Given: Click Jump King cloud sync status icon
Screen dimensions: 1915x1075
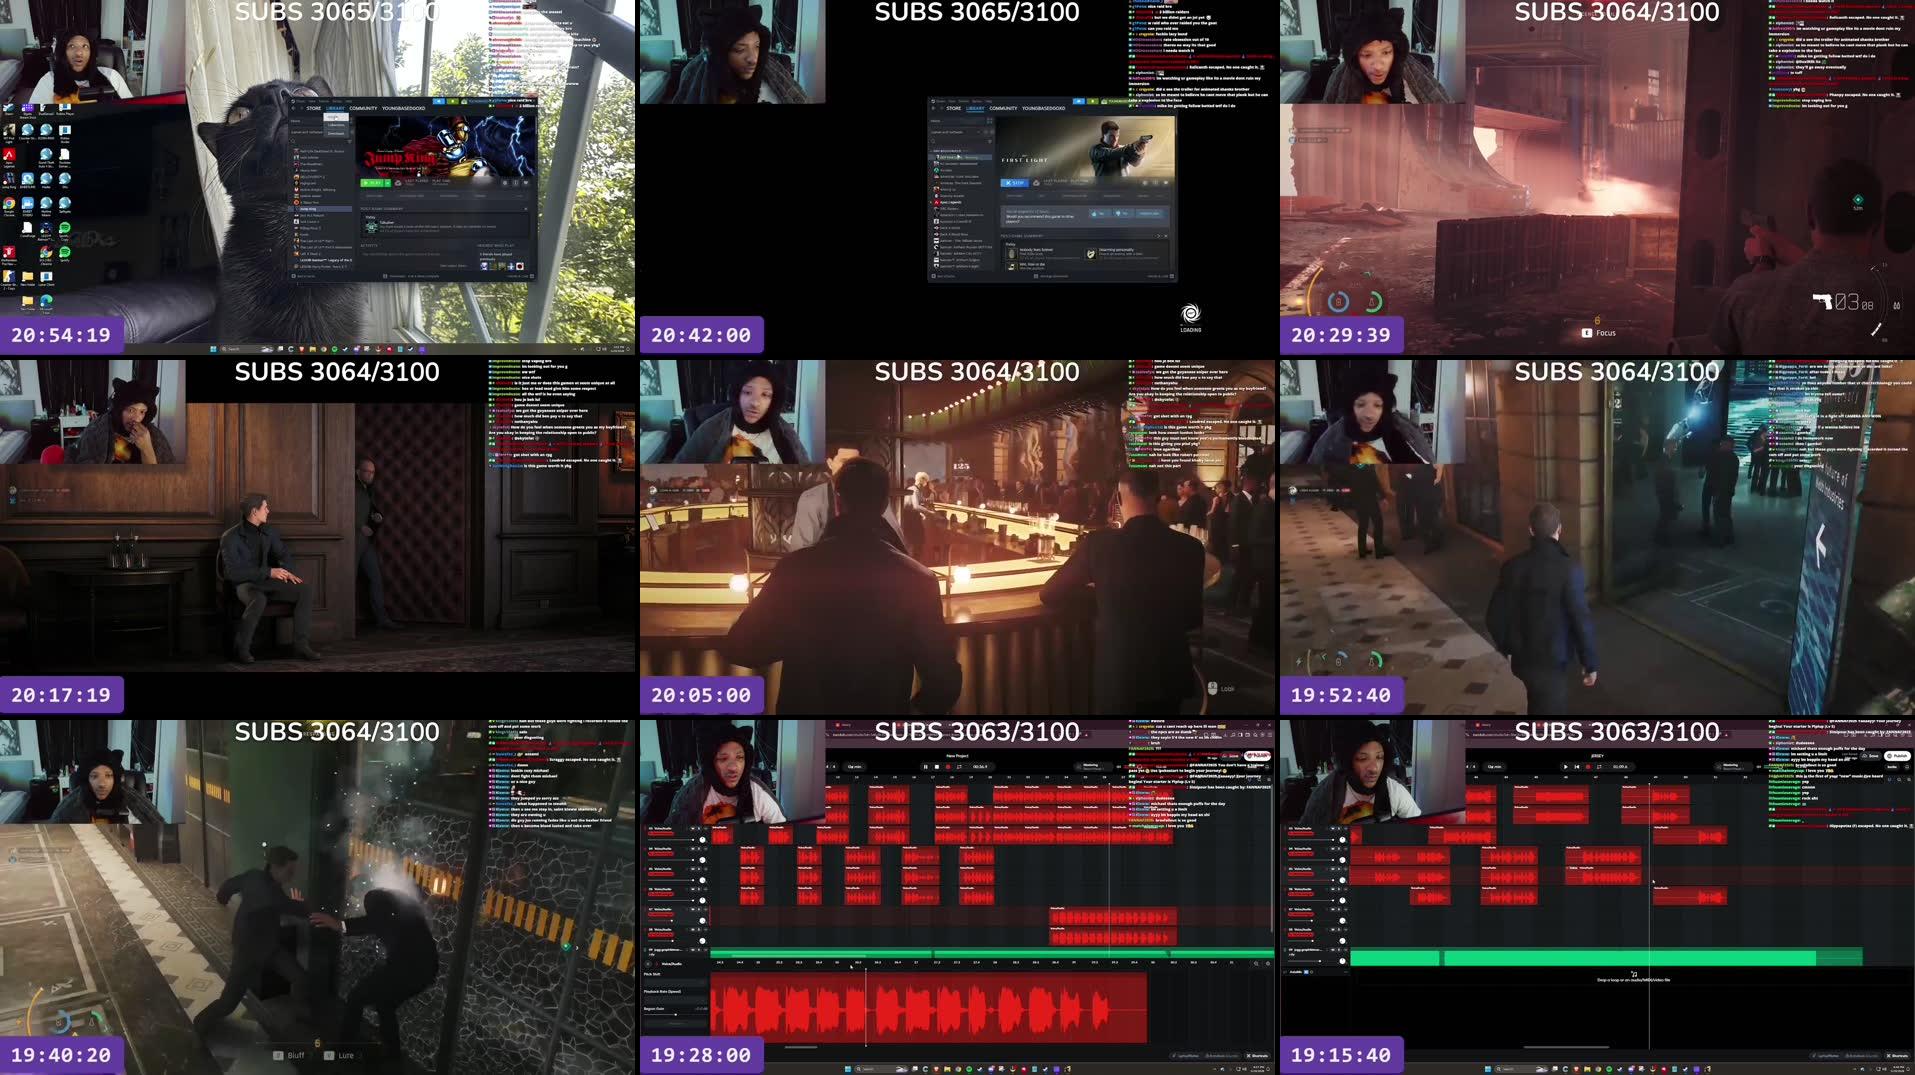Looking at the screenshot, I should 398,183.
